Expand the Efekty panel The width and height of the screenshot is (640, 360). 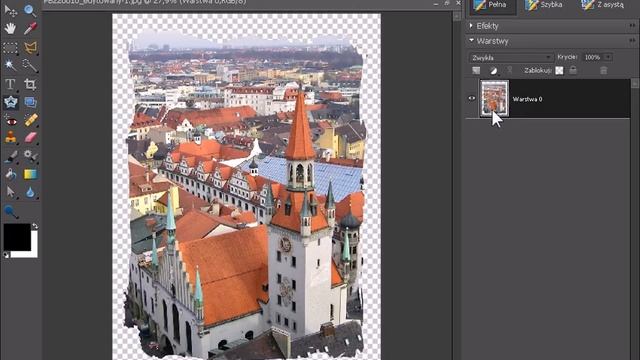(471, 26)
